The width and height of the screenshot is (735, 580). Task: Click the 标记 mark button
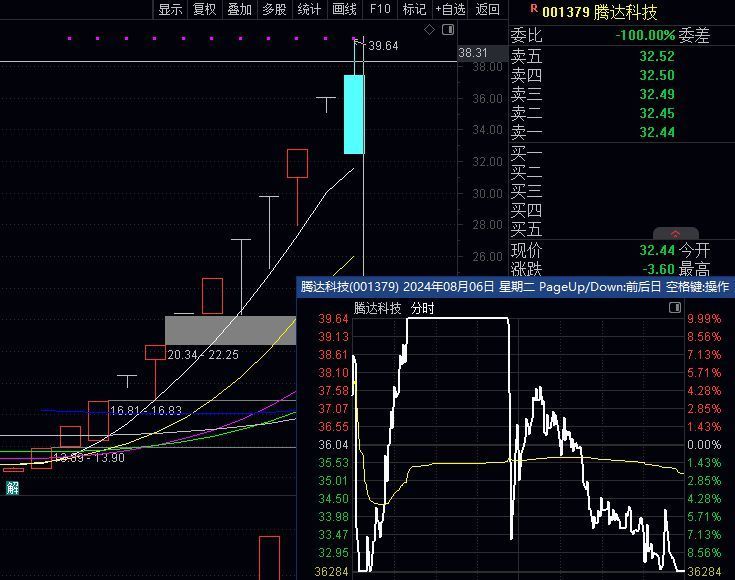point(414,9)
